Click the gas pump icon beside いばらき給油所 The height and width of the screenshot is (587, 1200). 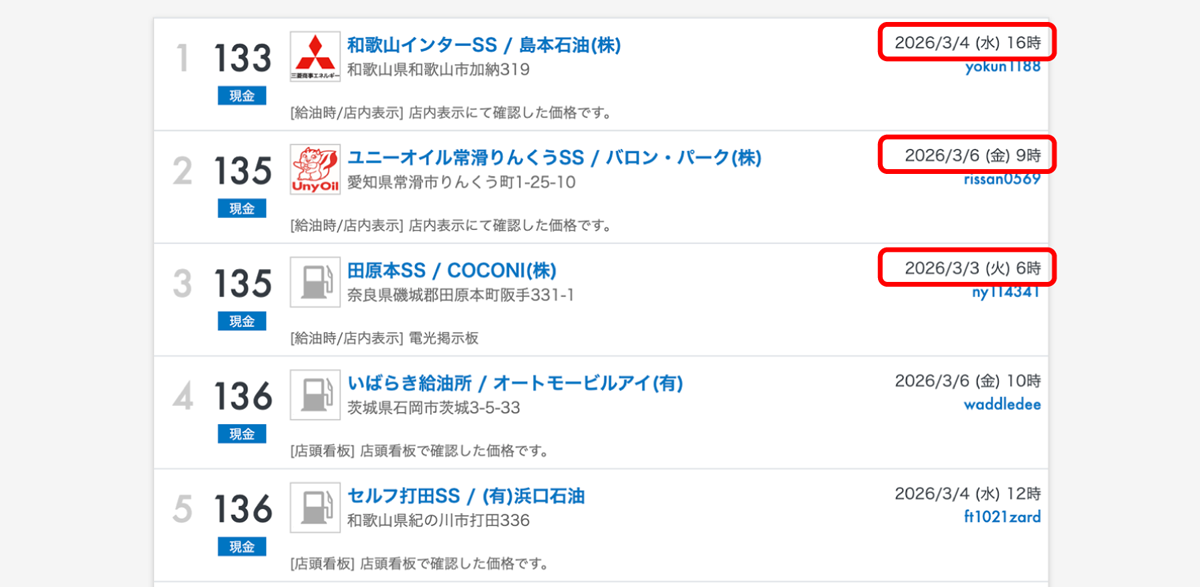[315, 395]
